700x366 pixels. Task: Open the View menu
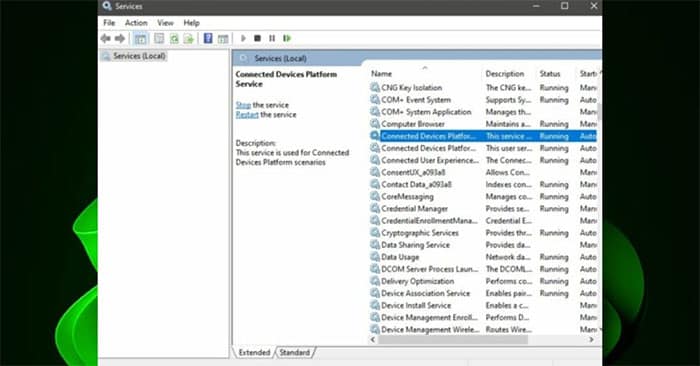coord(165,23)
